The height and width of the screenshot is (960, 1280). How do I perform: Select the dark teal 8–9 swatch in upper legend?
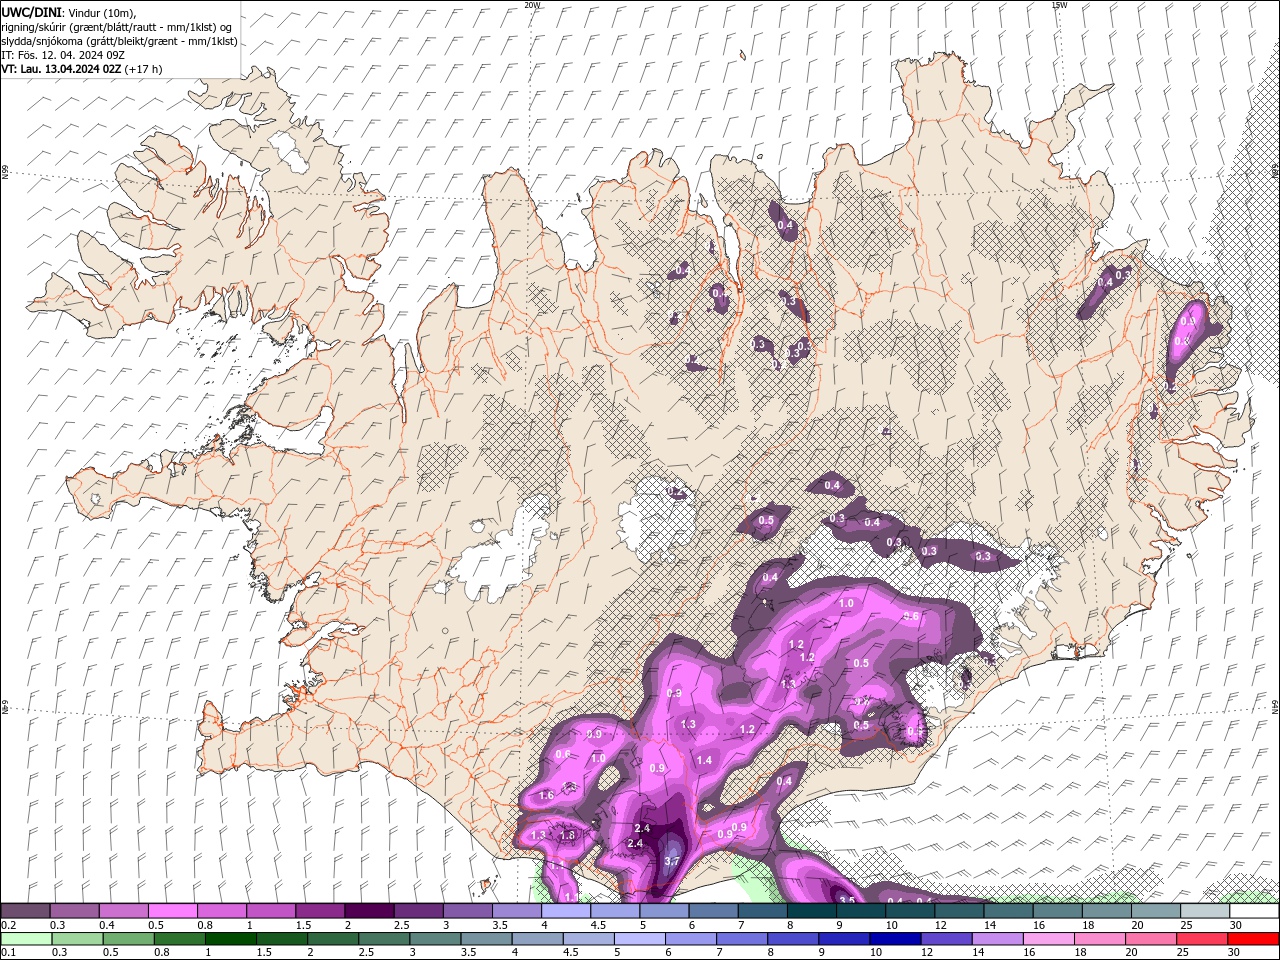pos(811,911)
